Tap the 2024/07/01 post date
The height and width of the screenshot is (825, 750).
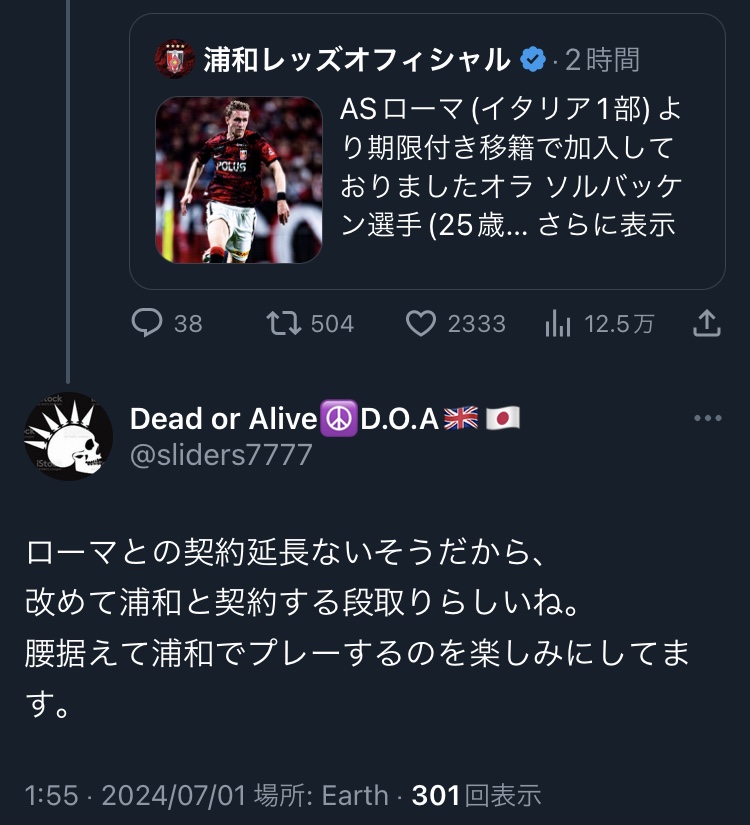[x=172, y=795]
